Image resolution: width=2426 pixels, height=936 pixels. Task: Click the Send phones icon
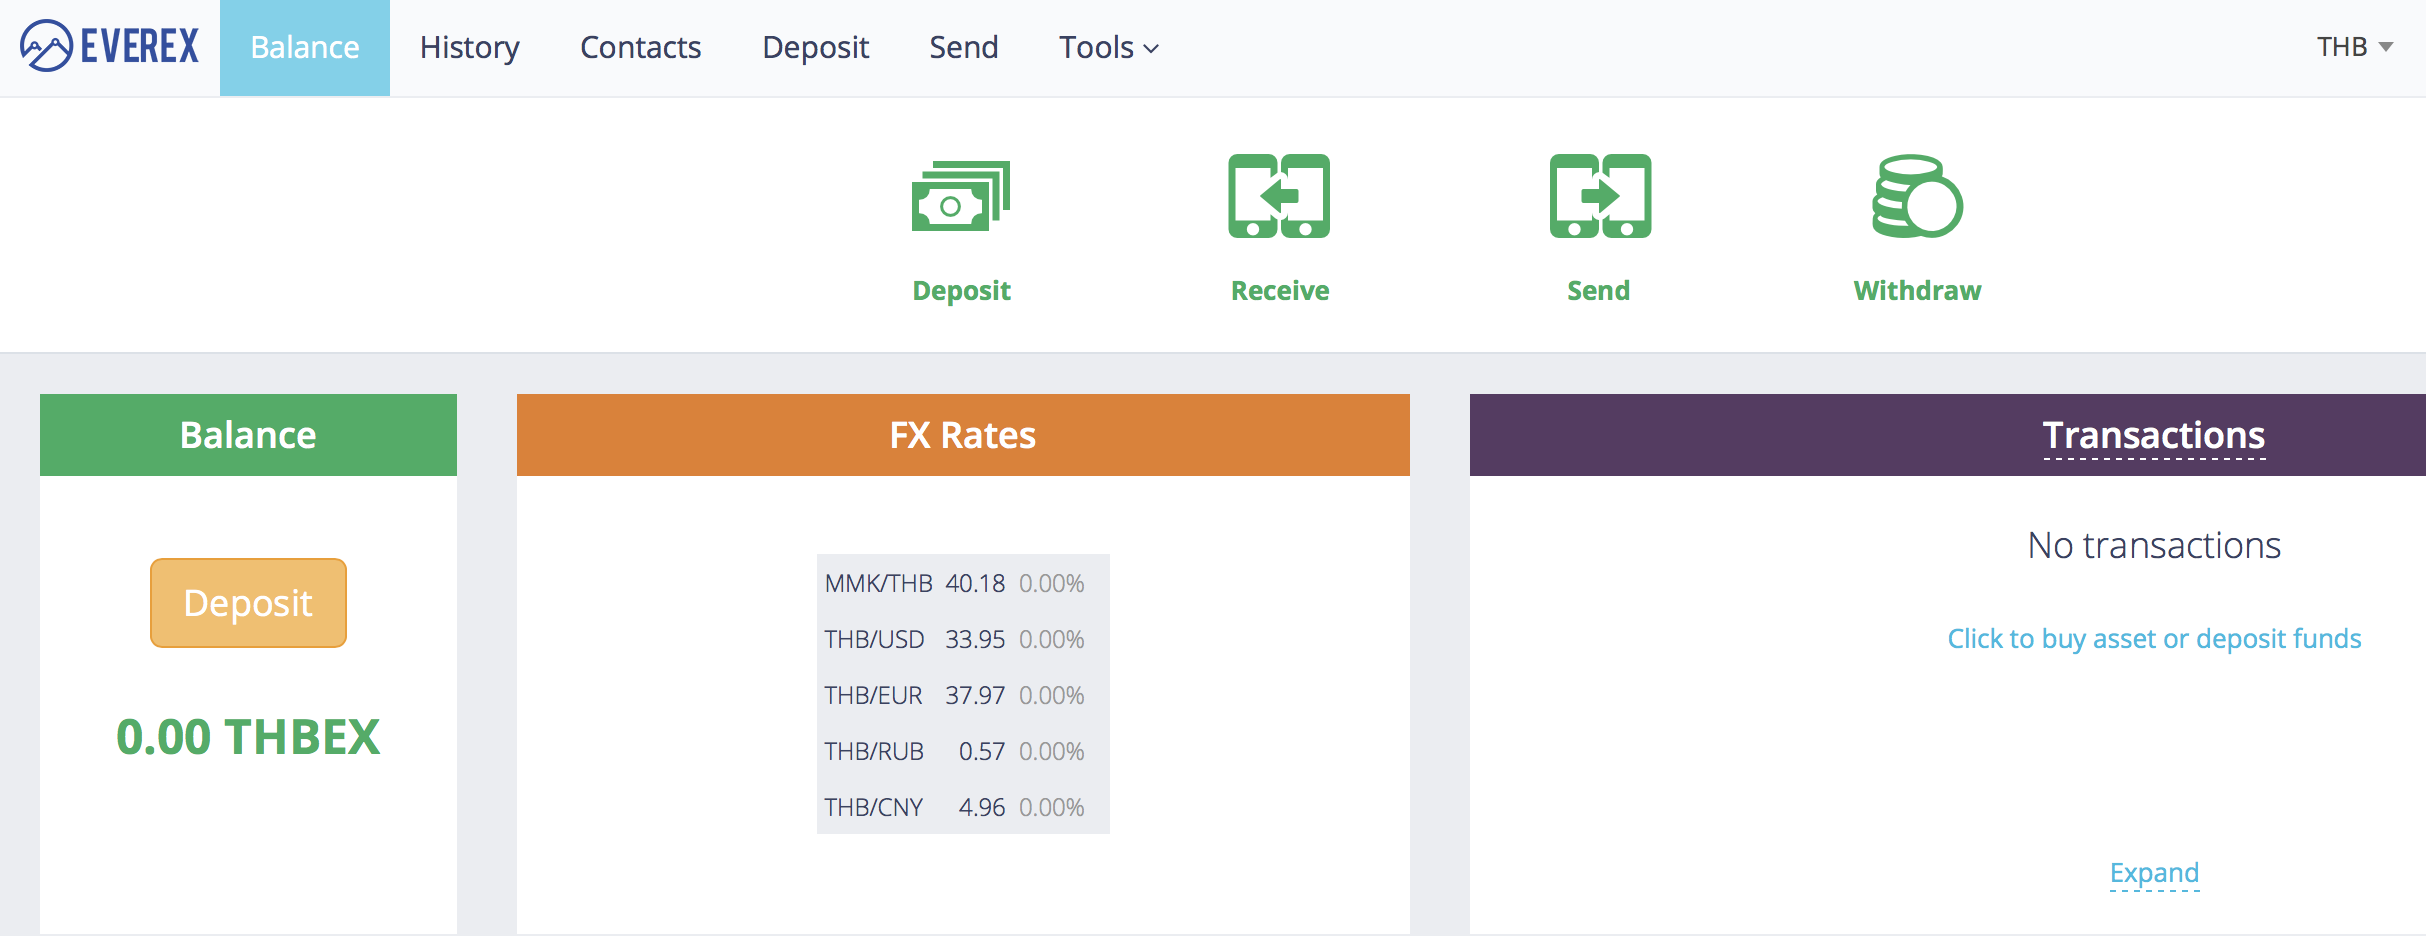click(x=1599, y=196)
